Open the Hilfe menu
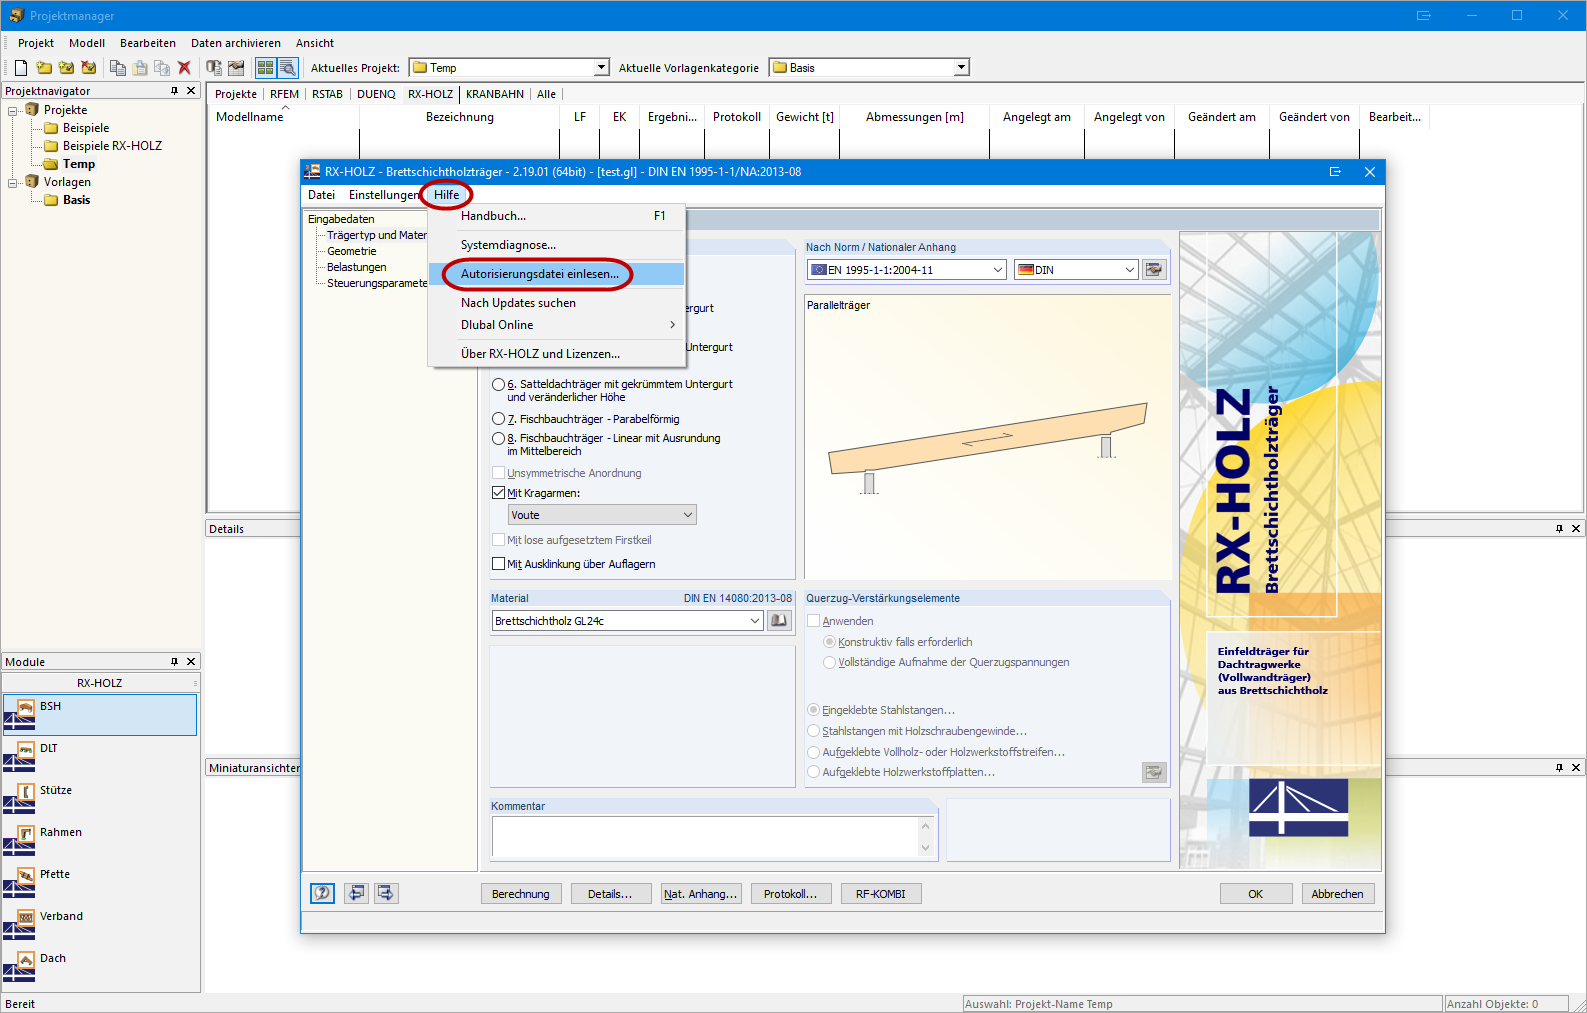The height and width of the screenshot is (1013, 1587). (x=447, y=195)
